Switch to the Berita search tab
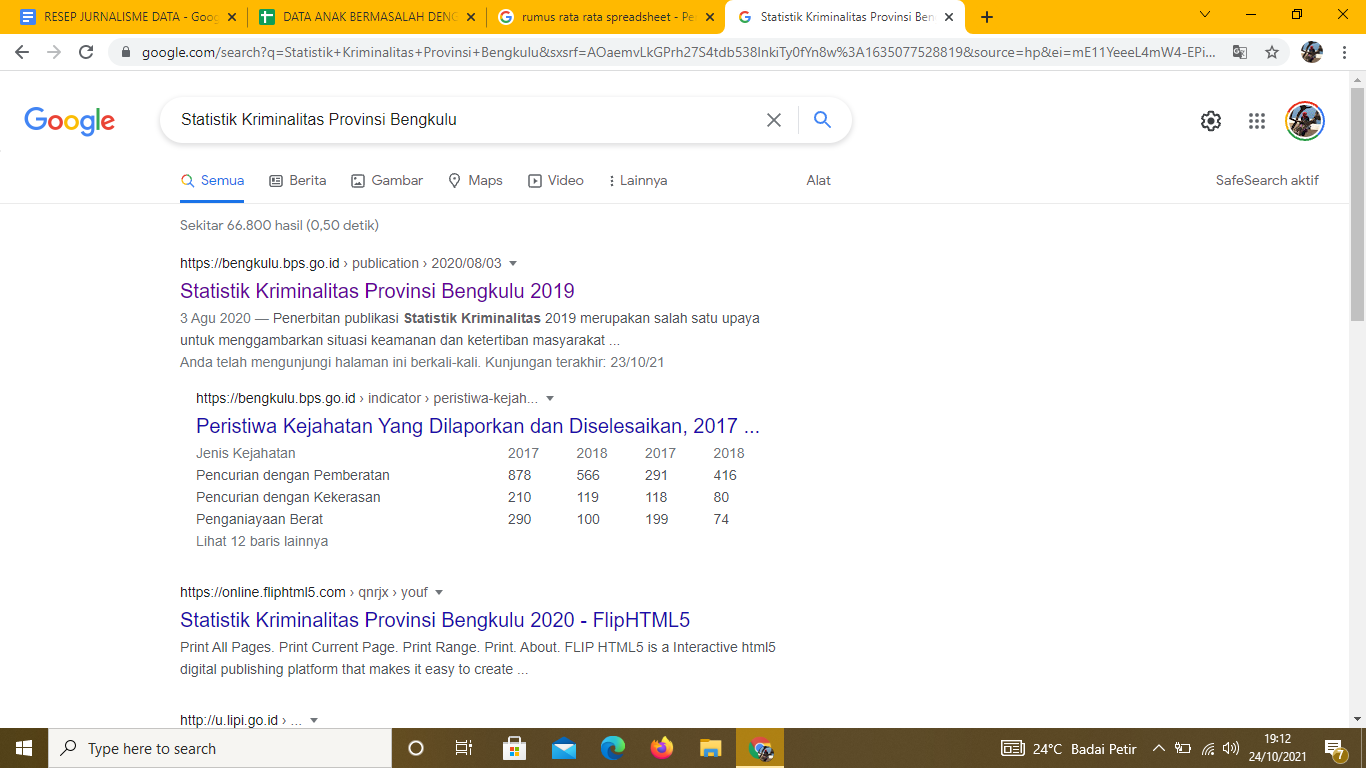1366x768 pixels. 298,181
